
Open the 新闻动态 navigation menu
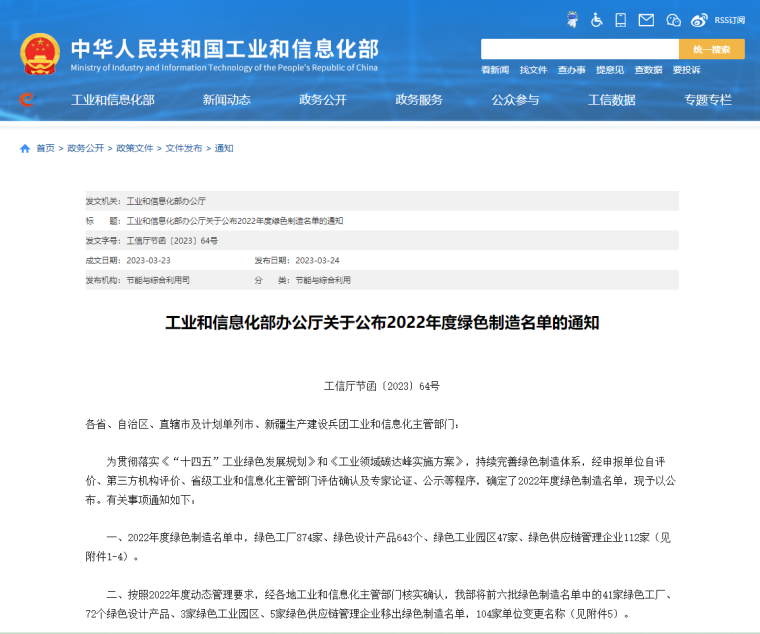[226, 100]
